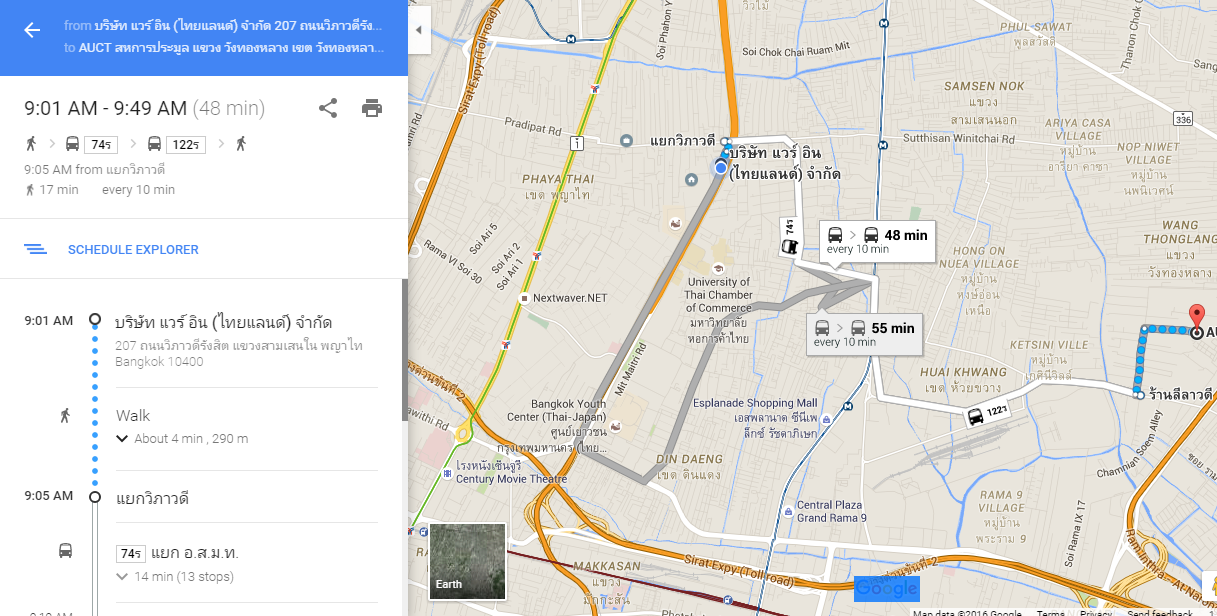Share the route with share icon

[328, 108]
